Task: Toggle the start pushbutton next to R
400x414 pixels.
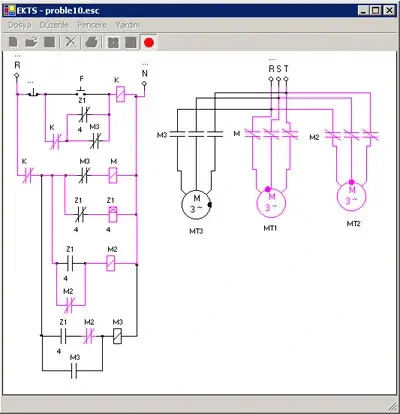Action: coord(33,93)
